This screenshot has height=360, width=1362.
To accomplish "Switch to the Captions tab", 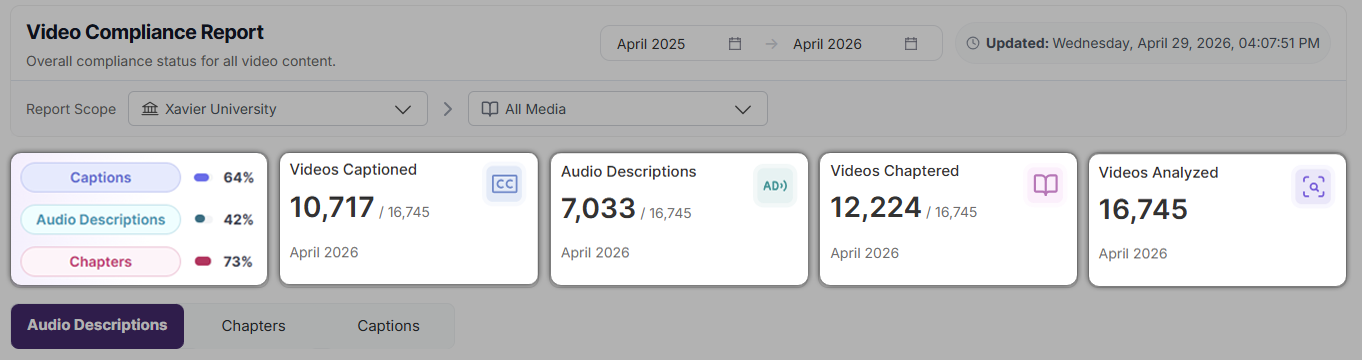I will point(389,326).
